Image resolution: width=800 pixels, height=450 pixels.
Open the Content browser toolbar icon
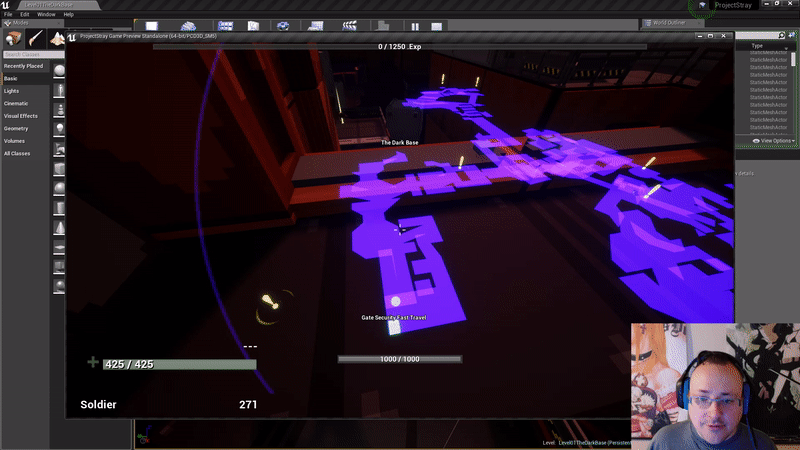[226, 26]
